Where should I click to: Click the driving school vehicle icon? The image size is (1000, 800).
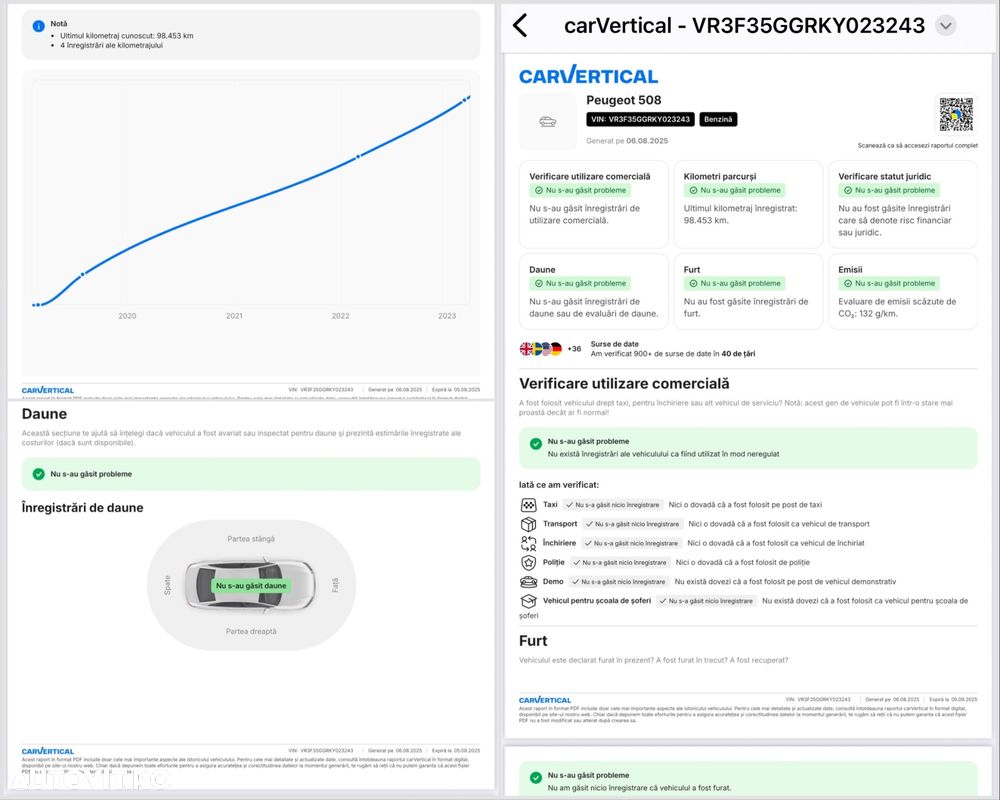click(528, 601)
